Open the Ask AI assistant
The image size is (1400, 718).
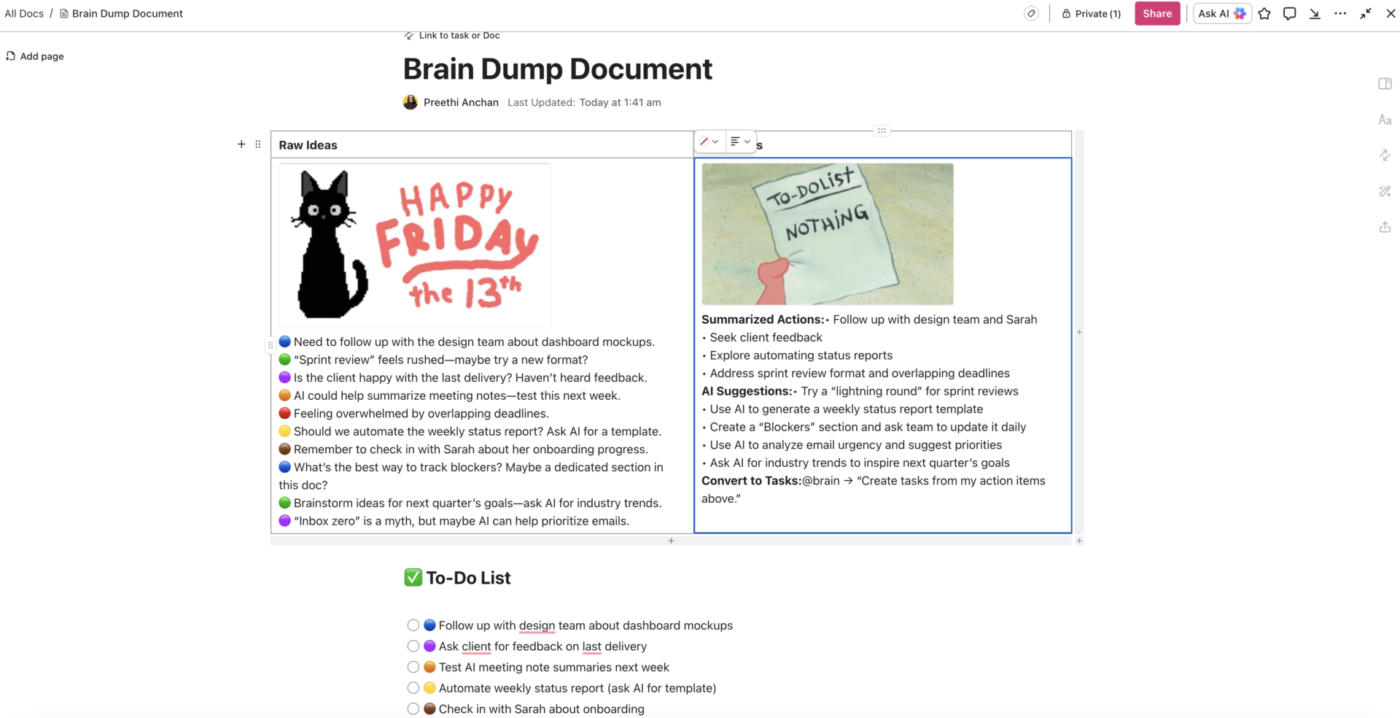(1222, 14)
